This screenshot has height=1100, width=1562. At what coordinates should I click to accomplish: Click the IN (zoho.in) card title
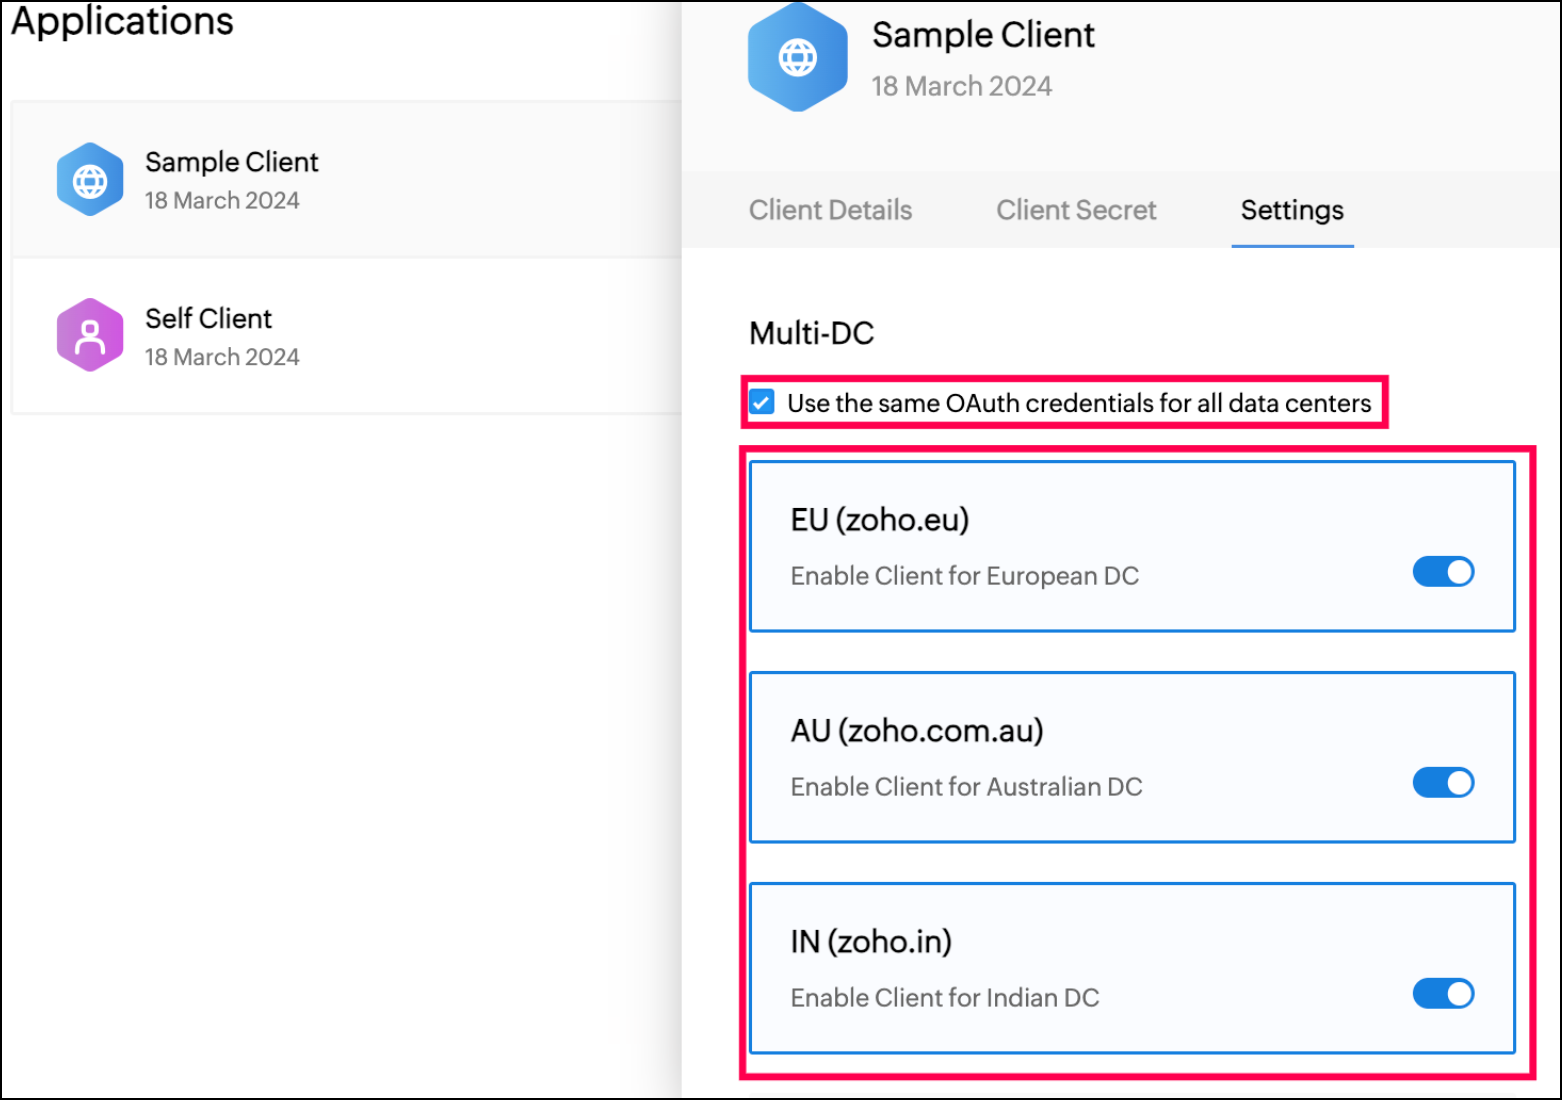[x=871, y=942]
